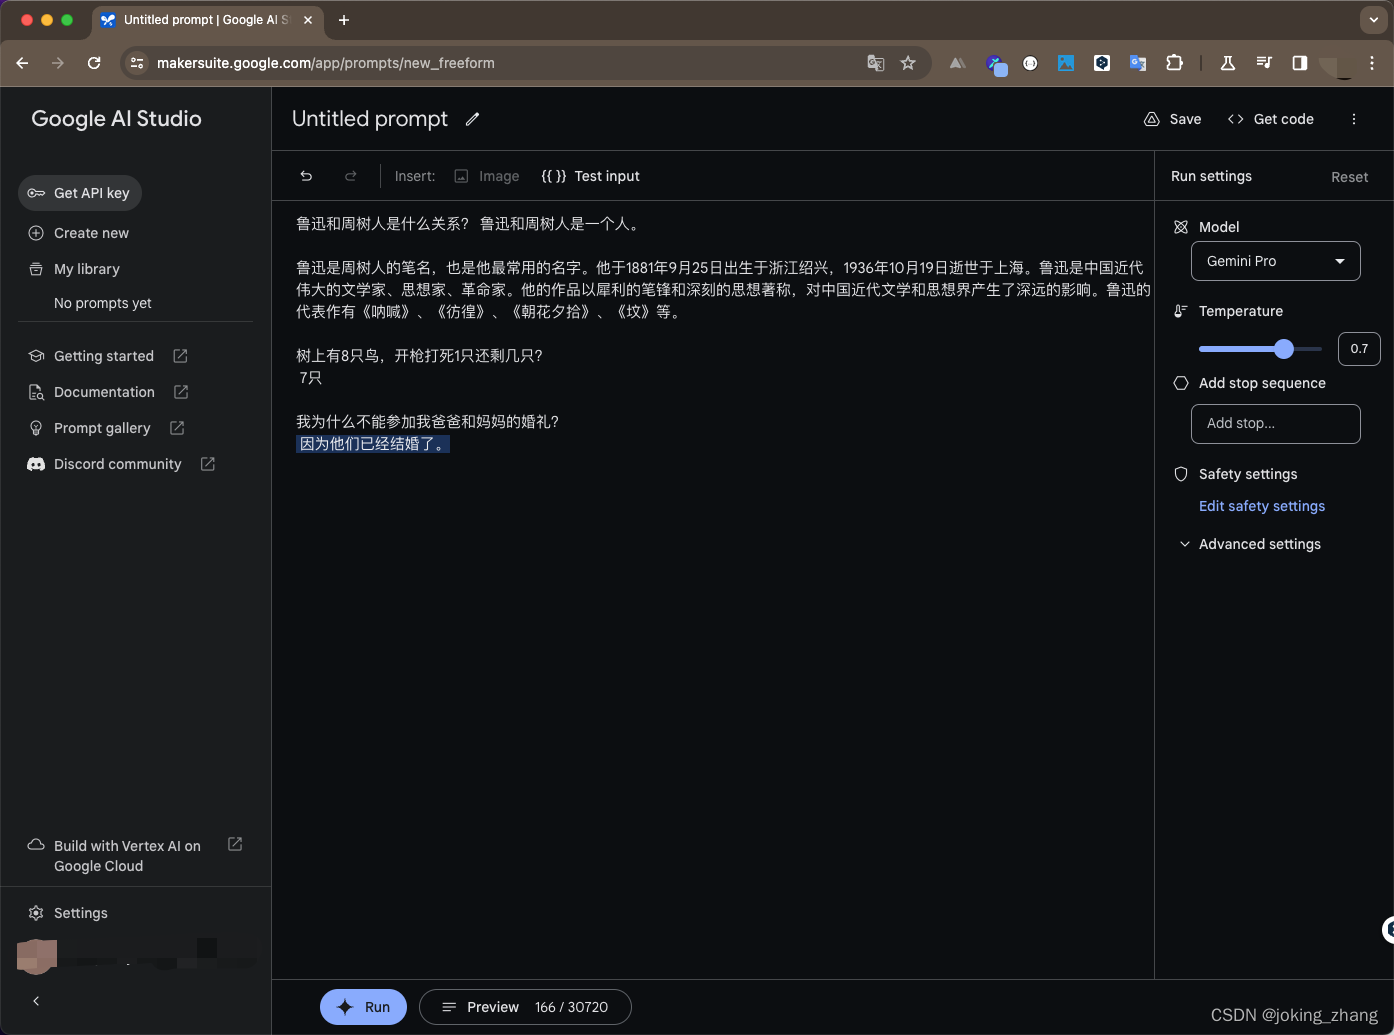Bookmark this page with the star icon

(x=908, y=63)
